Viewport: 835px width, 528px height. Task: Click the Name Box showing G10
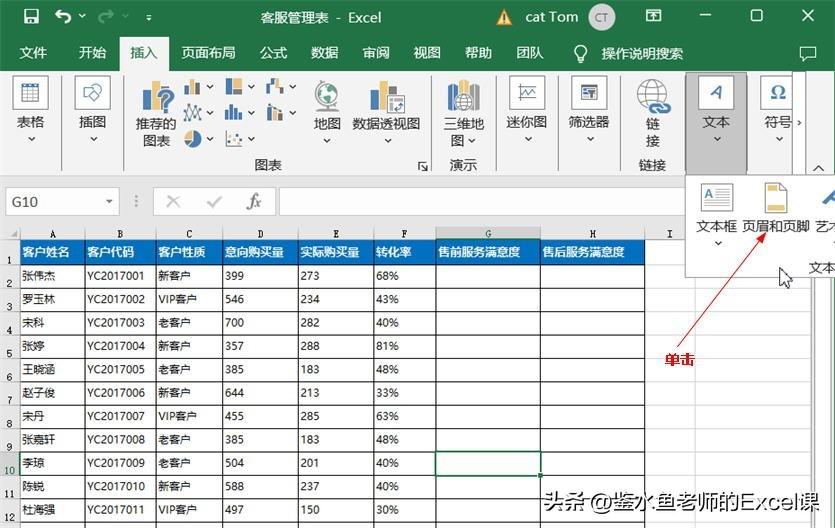(54, 202)
